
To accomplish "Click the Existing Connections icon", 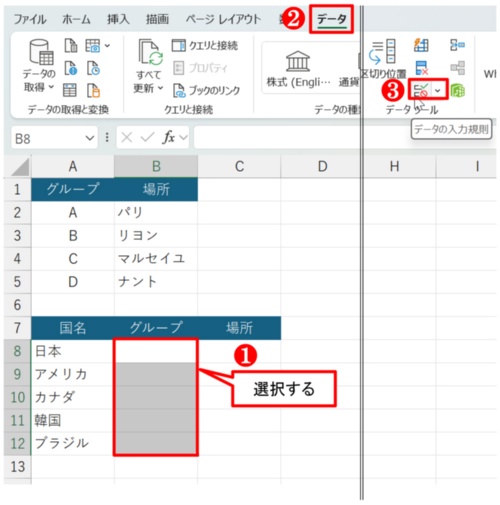I will (x=93, y=90).
